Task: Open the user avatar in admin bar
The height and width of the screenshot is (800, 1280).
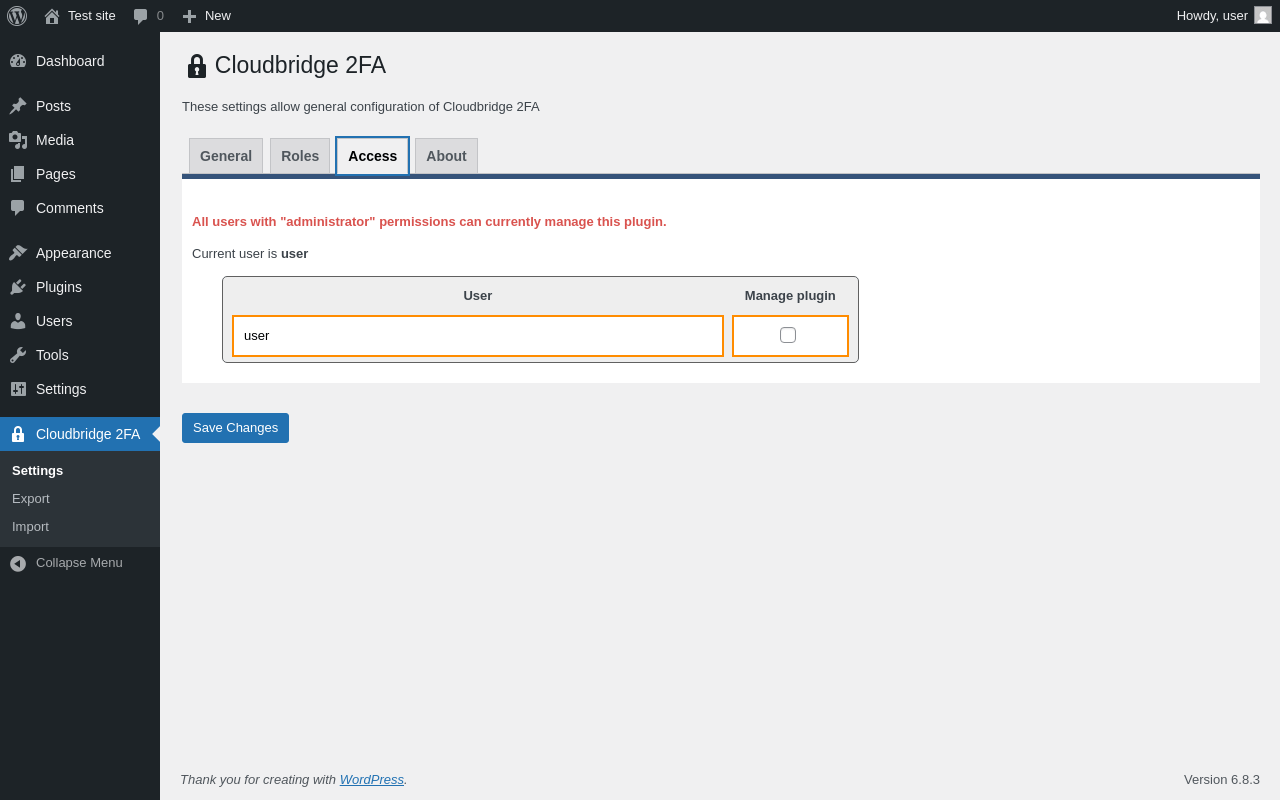Action: (1263, 15)
